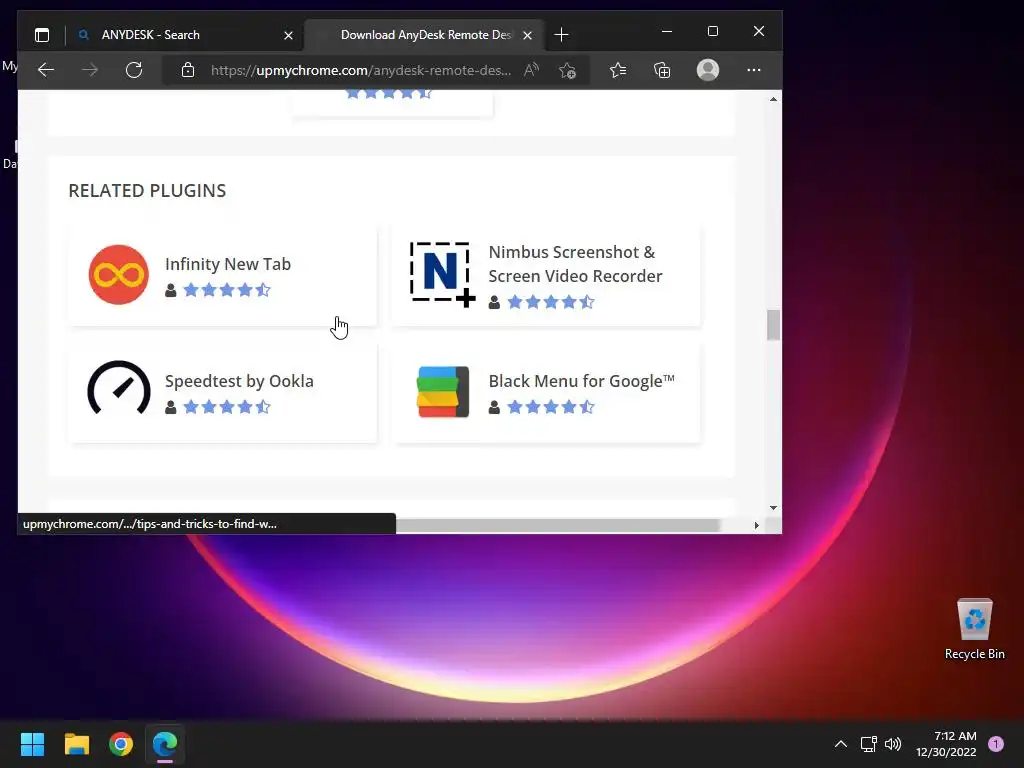This screenshot has width=1024, height=768.
Task: Open the browser profile avatar
Action: 708,70
